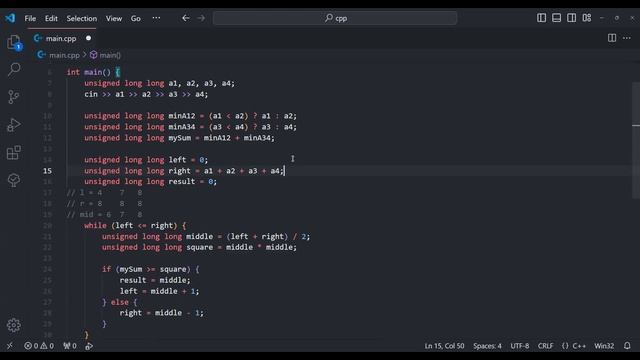Click the "mySum = minA12 + minA34" line
The image size is (640, 360).
(180, 138)
